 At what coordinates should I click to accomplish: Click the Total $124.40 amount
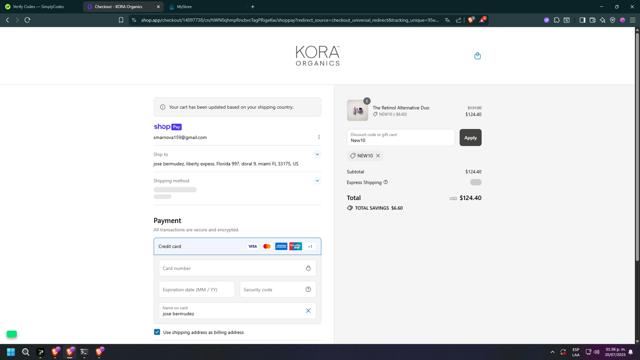[470, 198]
